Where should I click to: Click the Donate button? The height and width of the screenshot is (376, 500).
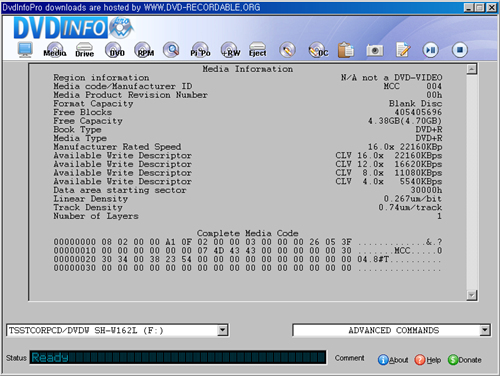(465, 360)
